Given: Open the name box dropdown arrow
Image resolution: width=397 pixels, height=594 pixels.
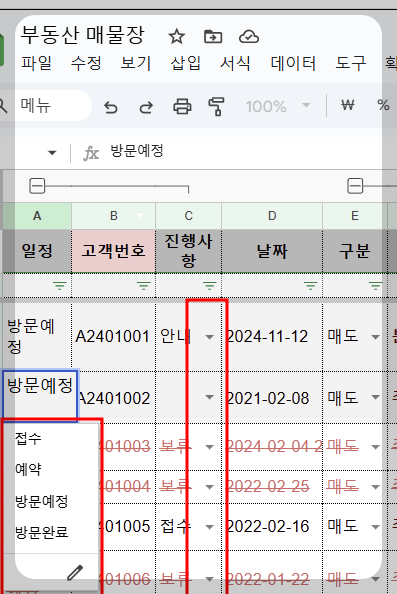Looking at the screenshot, I should pyautogui.click(x=52, y=153).
